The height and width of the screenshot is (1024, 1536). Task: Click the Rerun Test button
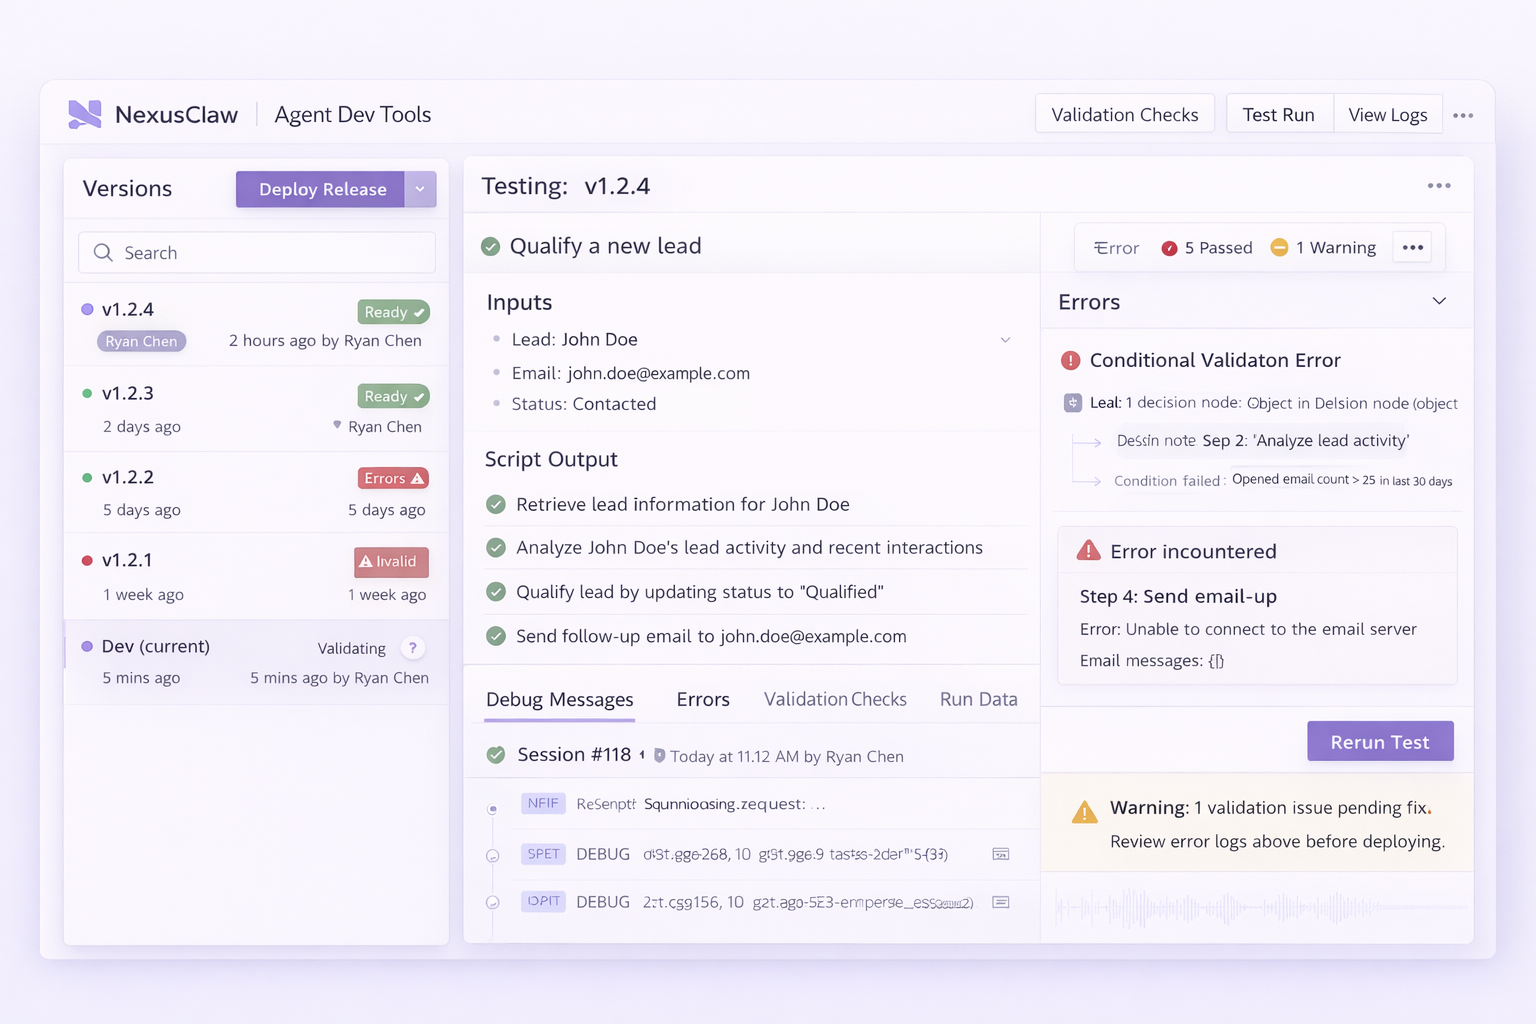click(x=1379, y=741)
